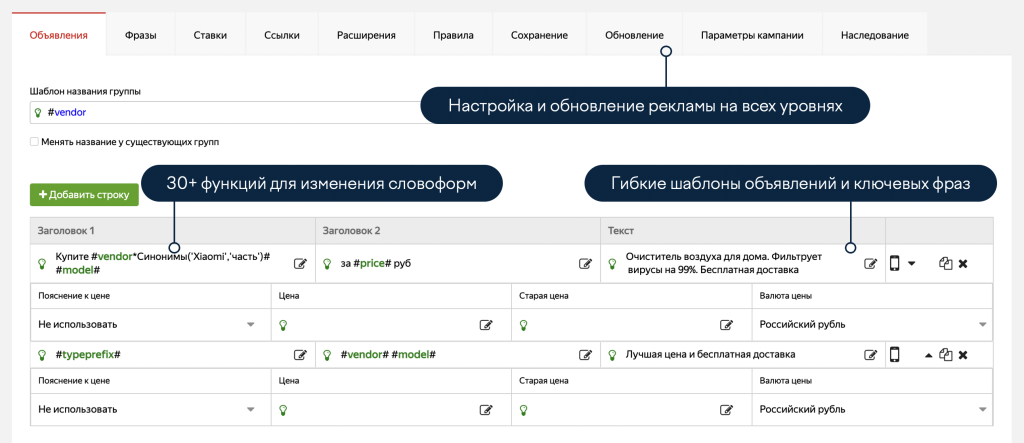1024x443 pixels.
Task: Click the edit icon for Заголовок 1 in first row
Action: pos(300,264)
